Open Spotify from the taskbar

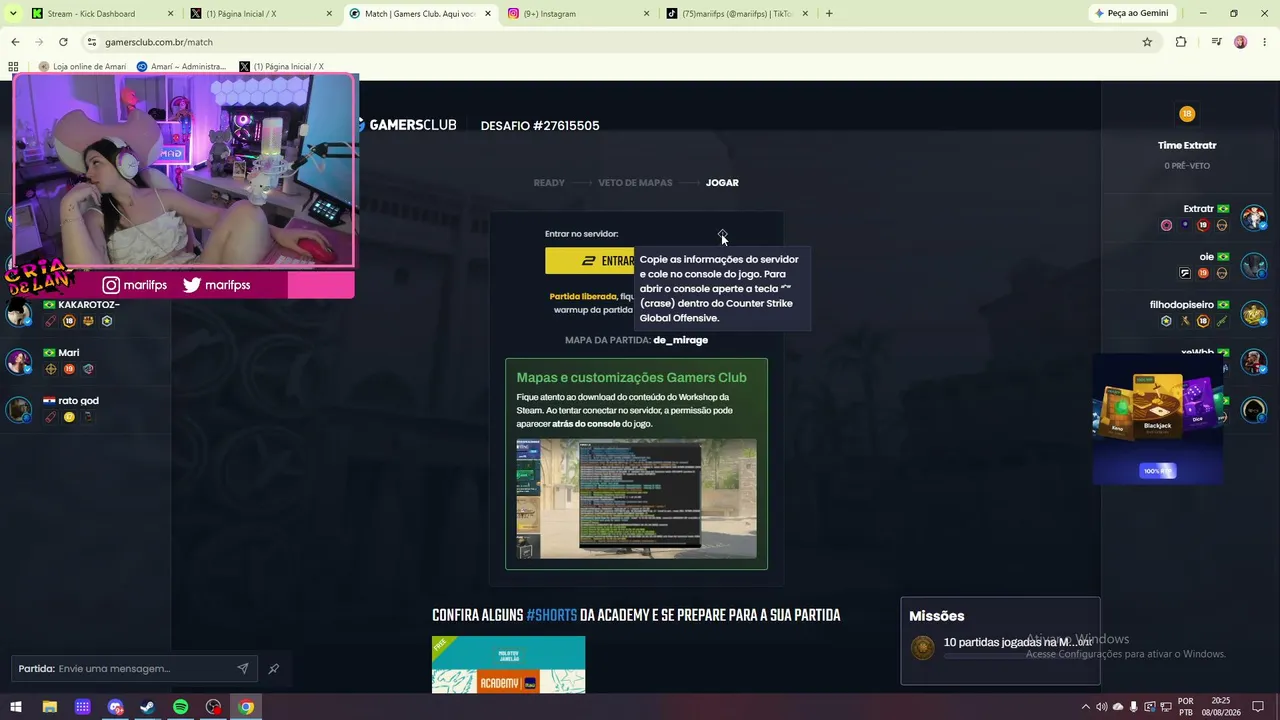tap(180, 707)
